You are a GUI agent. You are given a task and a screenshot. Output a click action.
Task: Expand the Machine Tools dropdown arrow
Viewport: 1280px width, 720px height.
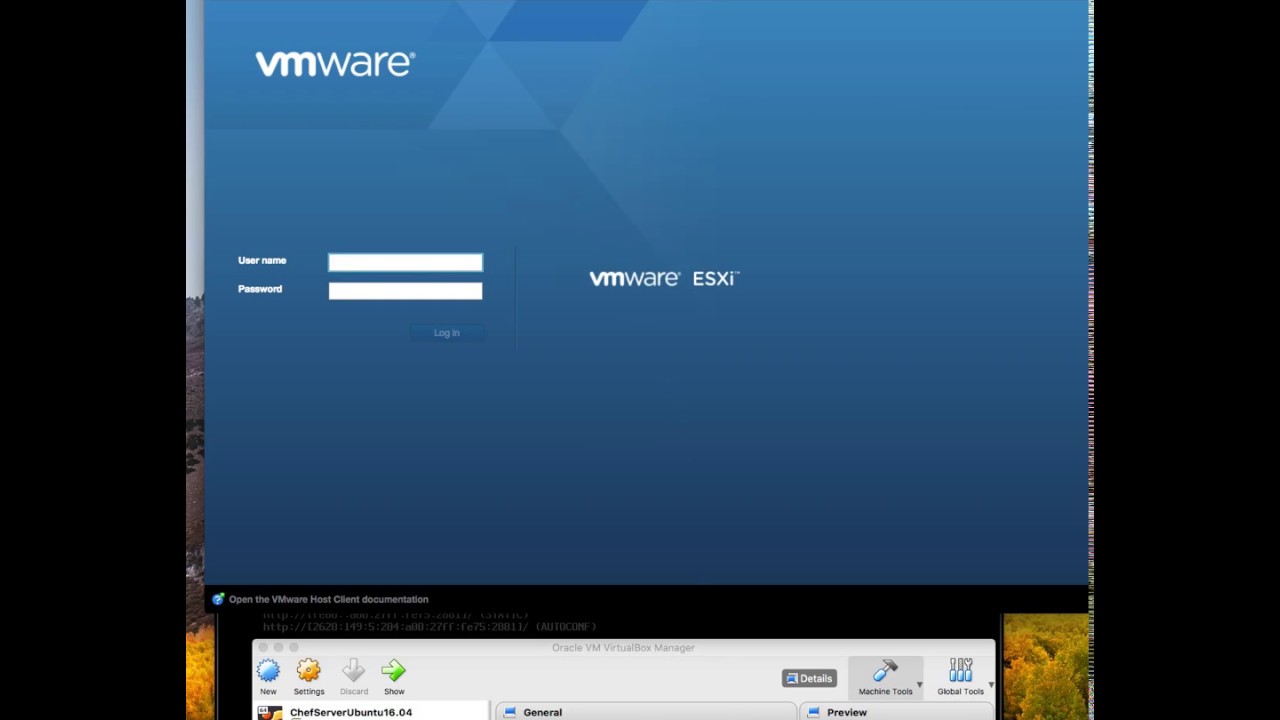[x=920, y=685]
